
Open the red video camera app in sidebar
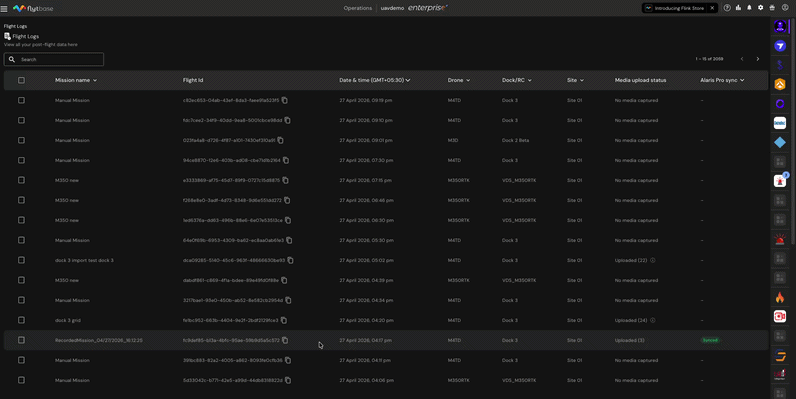pyautogui.click(x=780, y=316)
